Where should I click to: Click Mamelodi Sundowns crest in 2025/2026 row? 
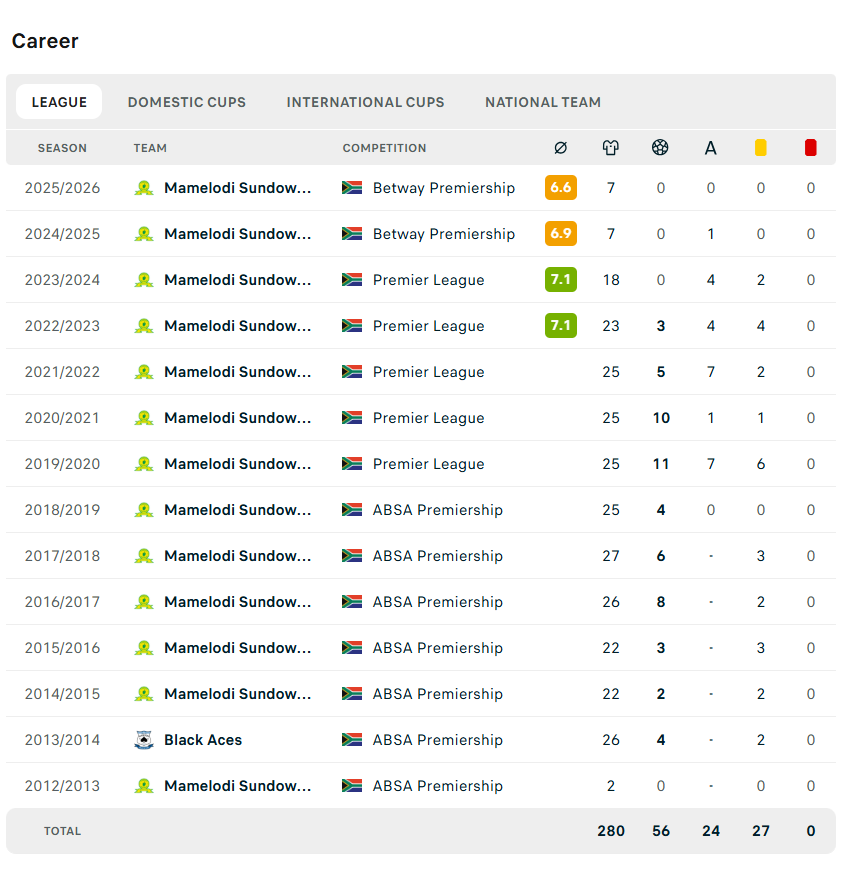point(144,188)
